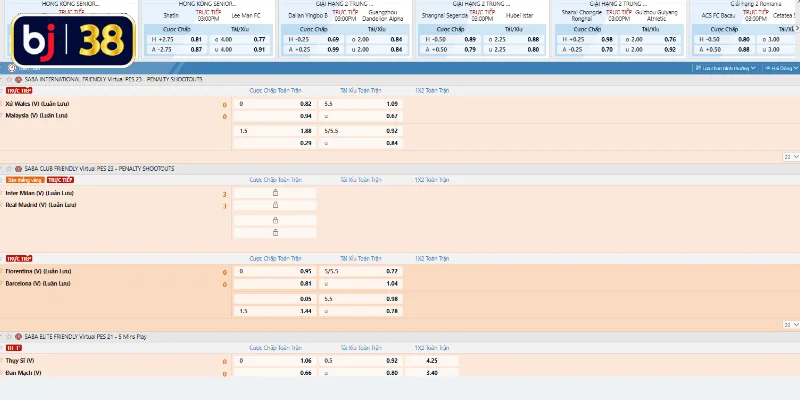Click the stopwatch icon in blue bar

(12, 68)
